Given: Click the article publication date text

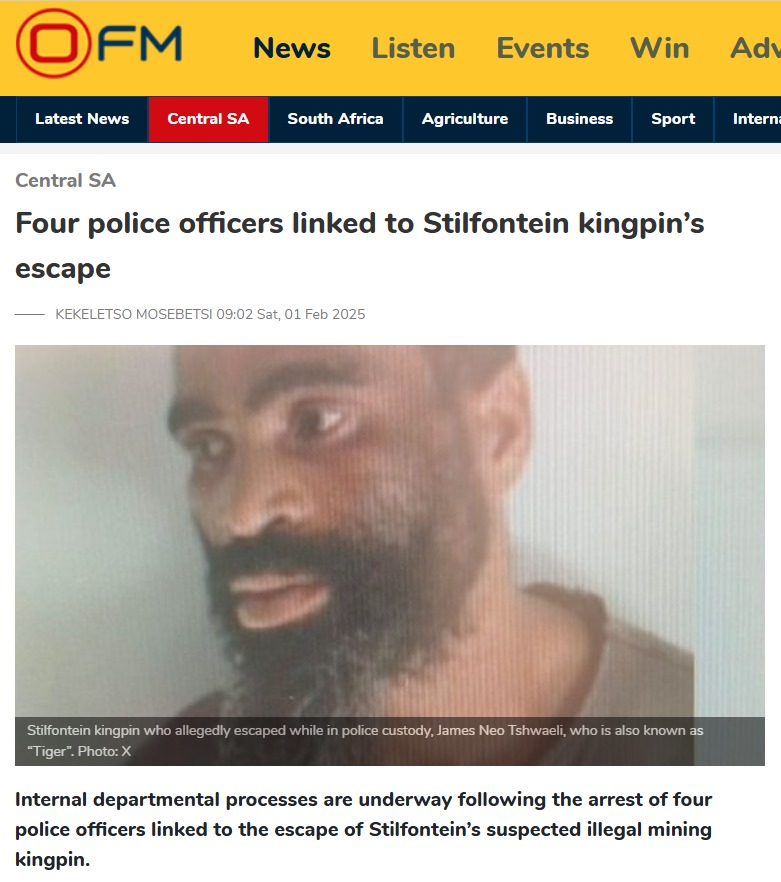Looking at the screenshot, I should click(291, 314).
